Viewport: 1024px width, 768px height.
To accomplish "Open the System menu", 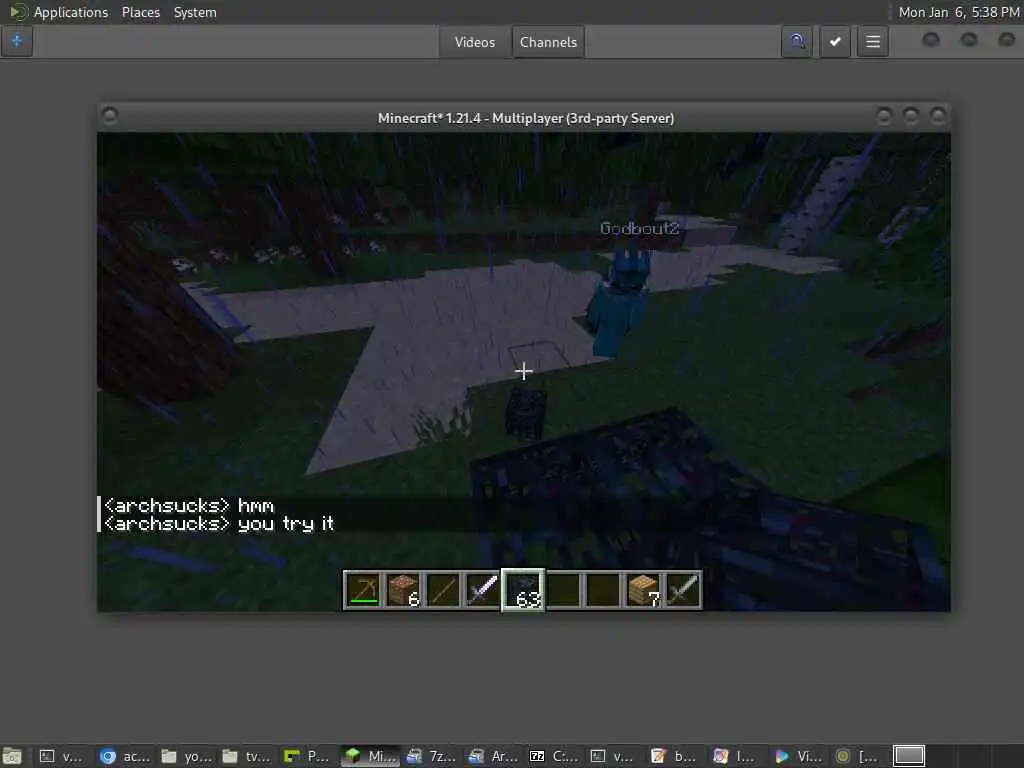I will 195,12.
